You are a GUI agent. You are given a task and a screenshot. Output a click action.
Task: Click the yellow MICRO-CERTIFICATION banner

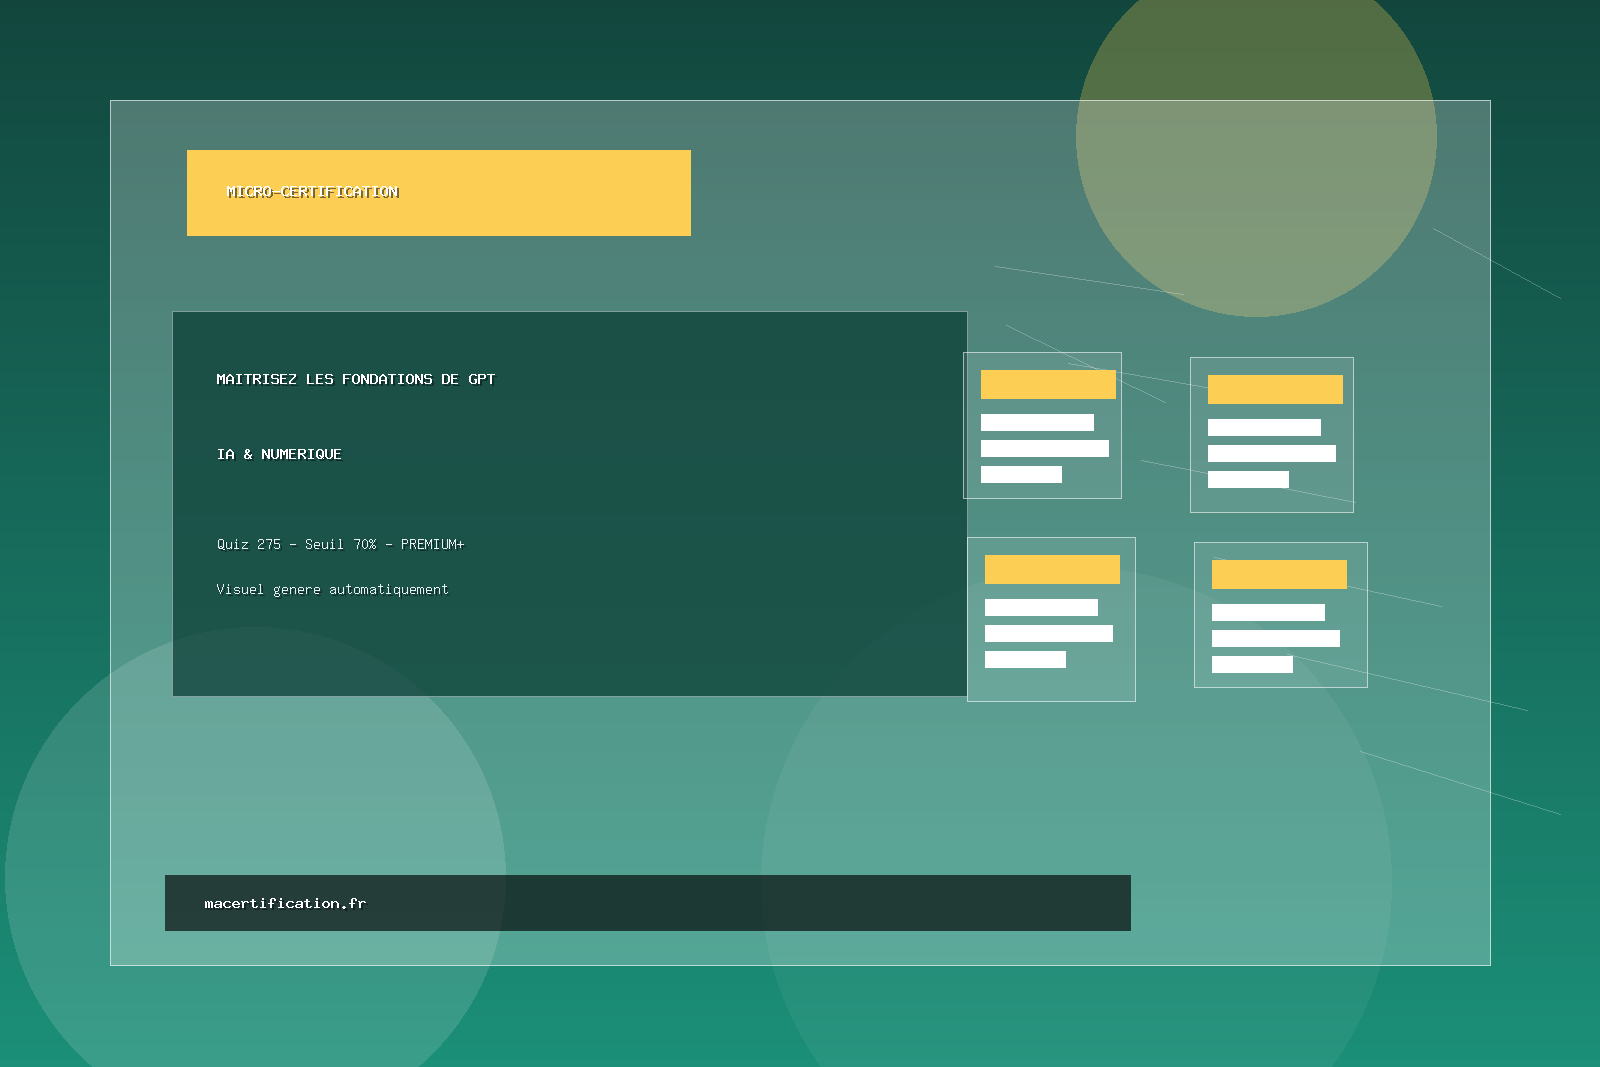438,193
